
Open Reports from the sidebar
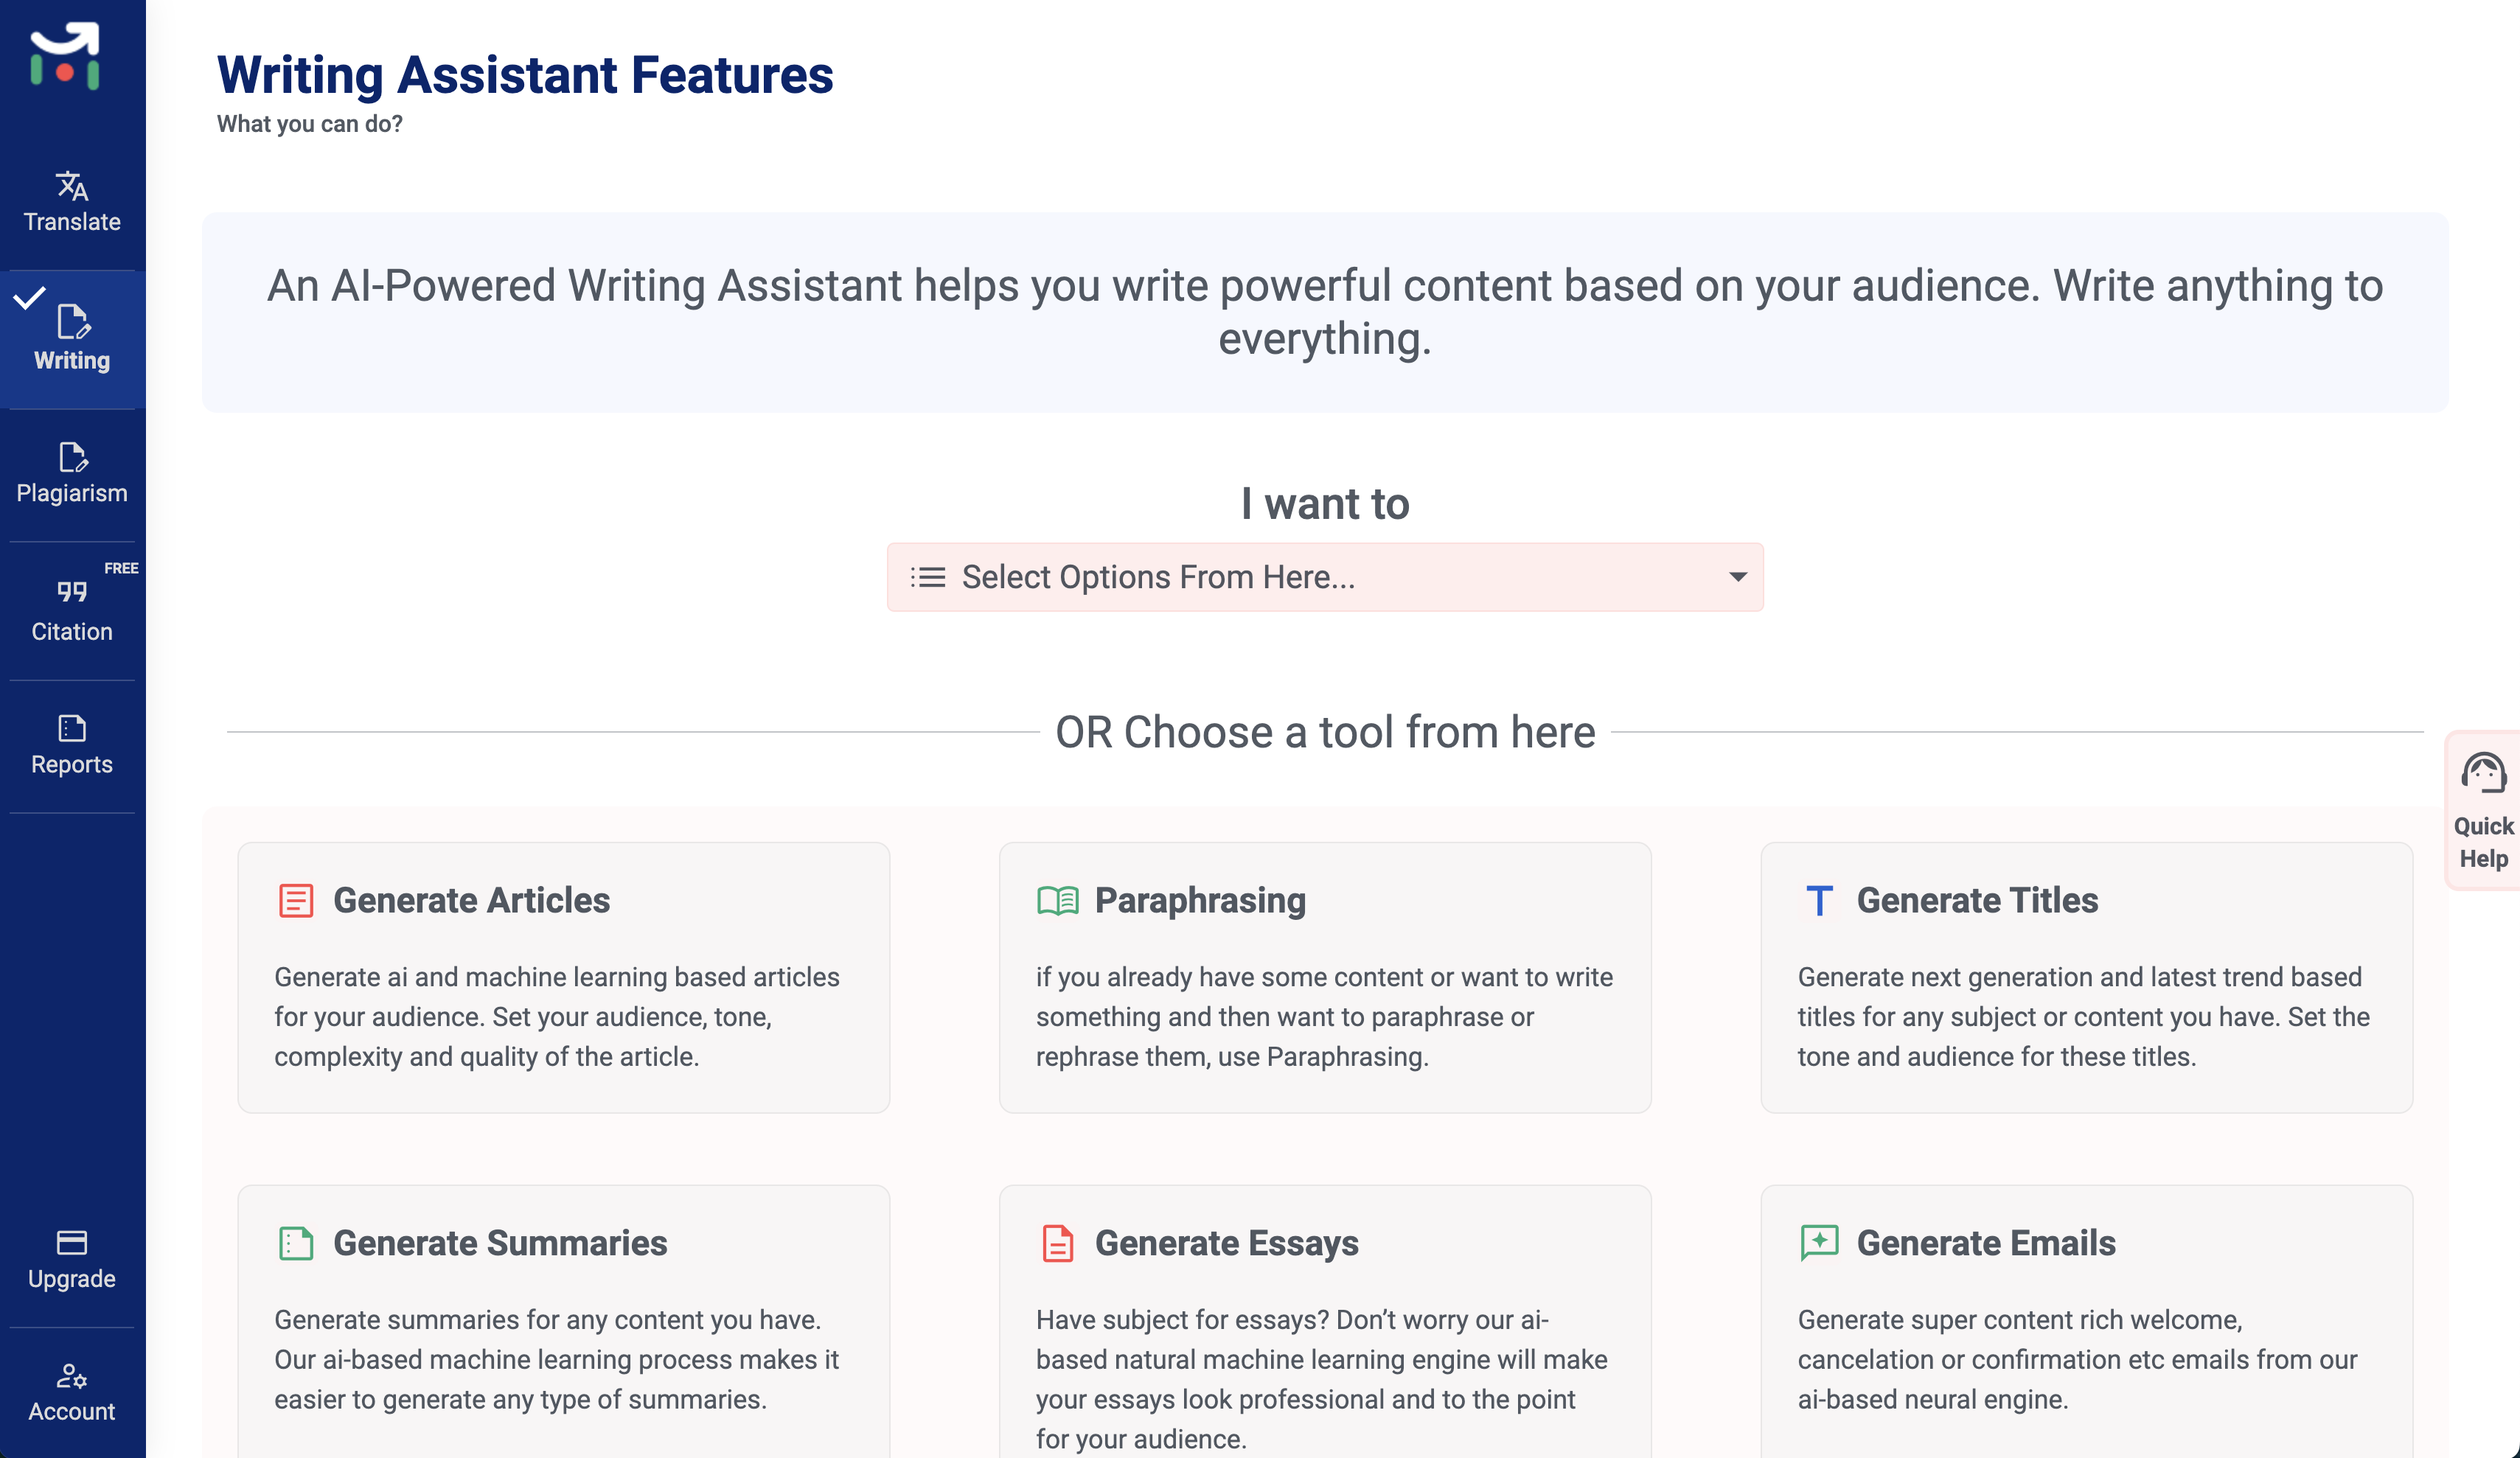pyautogui.click(x=71, y=730)
